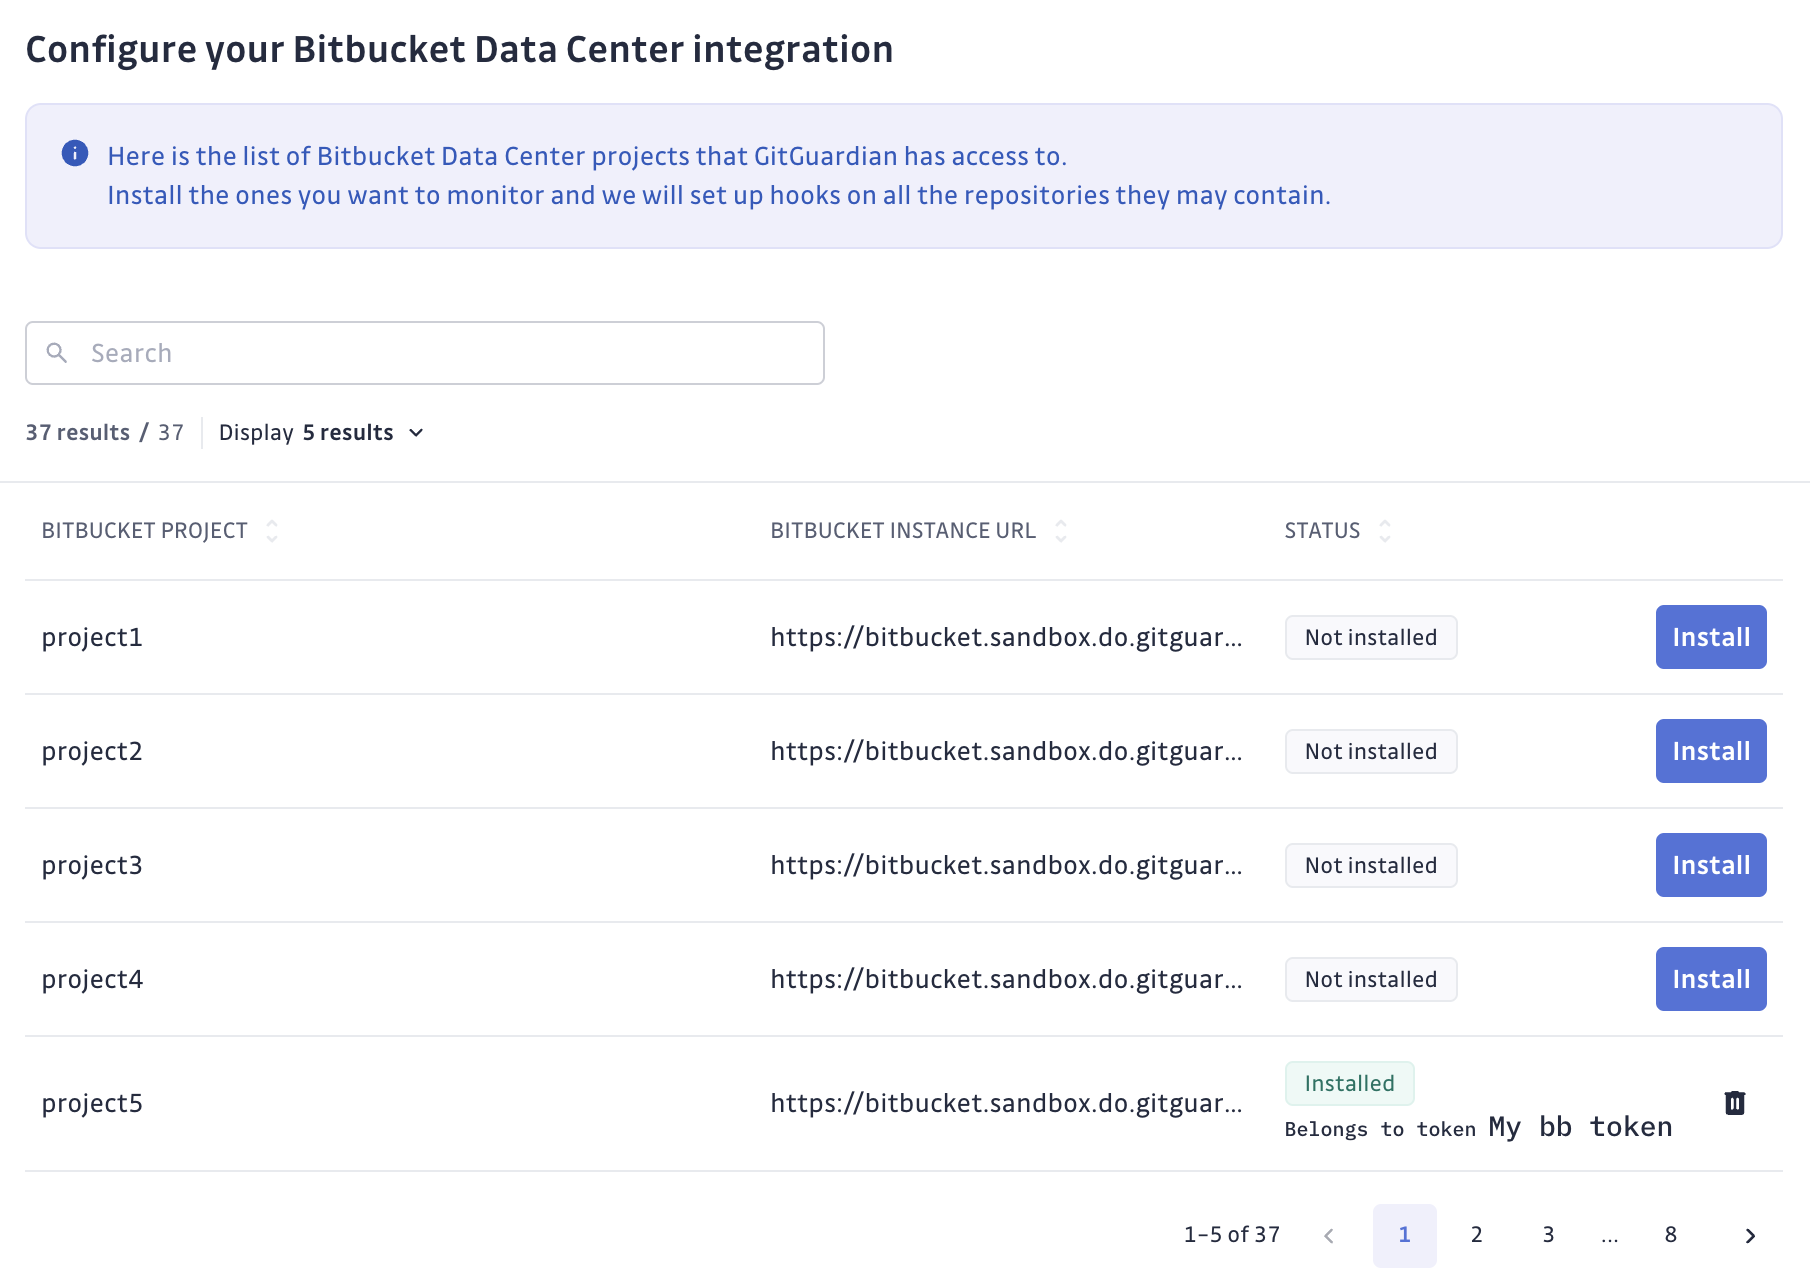1810x1272 pixels.
Task: Go to page 2
Action: coord(1477,1235)
